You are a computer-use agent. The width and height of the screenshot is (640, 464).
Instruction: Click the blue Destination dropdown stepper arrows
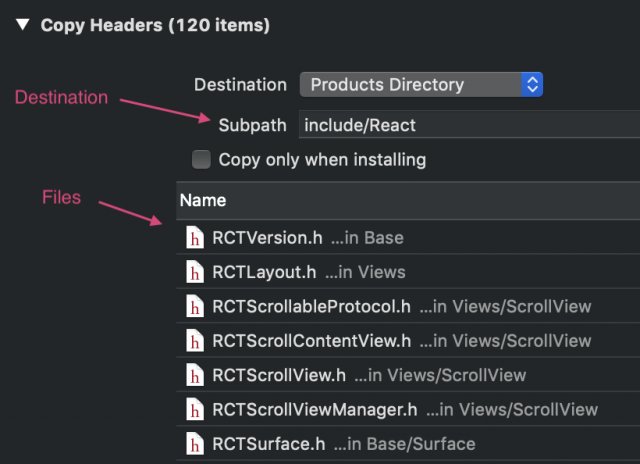[532, 84]
